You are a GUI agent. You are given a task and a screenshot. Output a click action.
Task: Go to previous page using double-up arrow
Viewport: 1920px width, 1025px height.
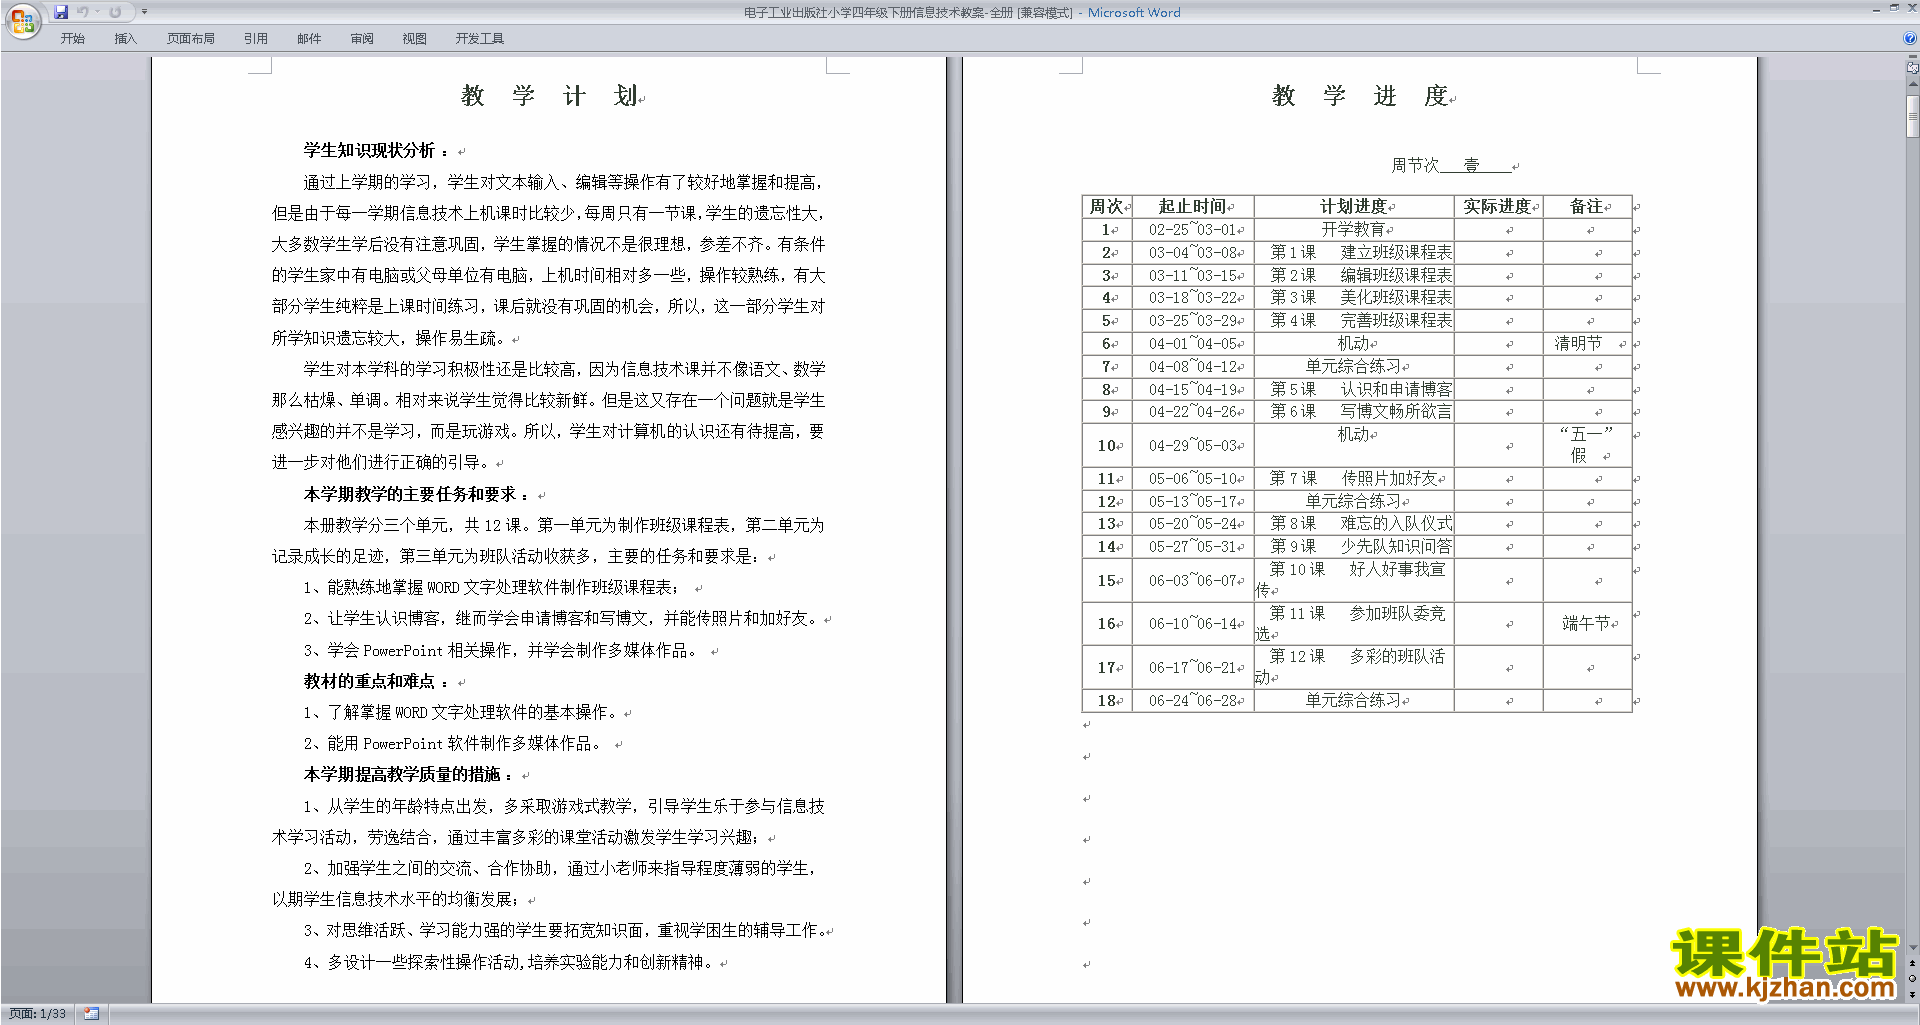coord(1912,963)
